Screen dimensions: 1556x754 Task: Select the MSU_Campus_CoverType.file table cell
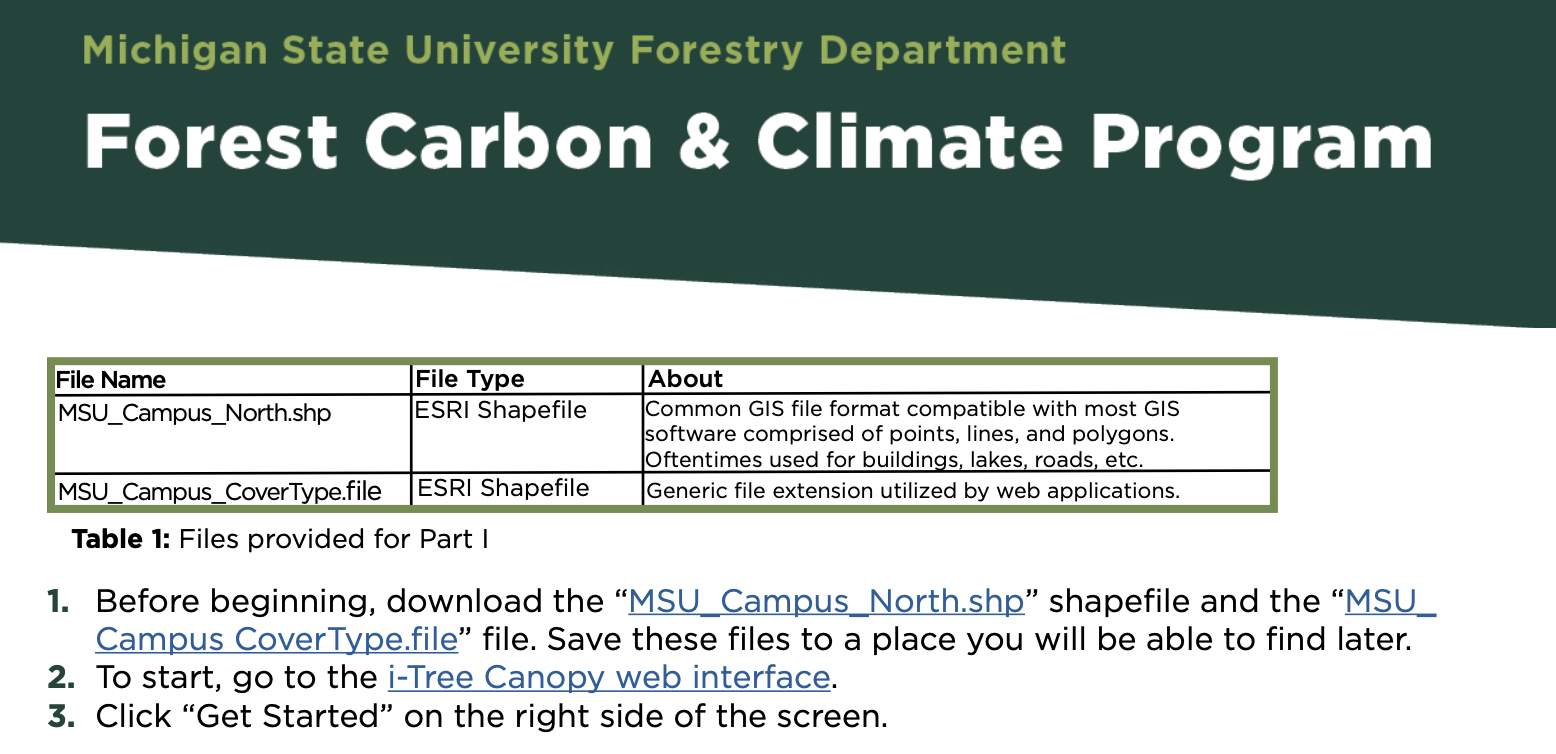pos(220,492)
